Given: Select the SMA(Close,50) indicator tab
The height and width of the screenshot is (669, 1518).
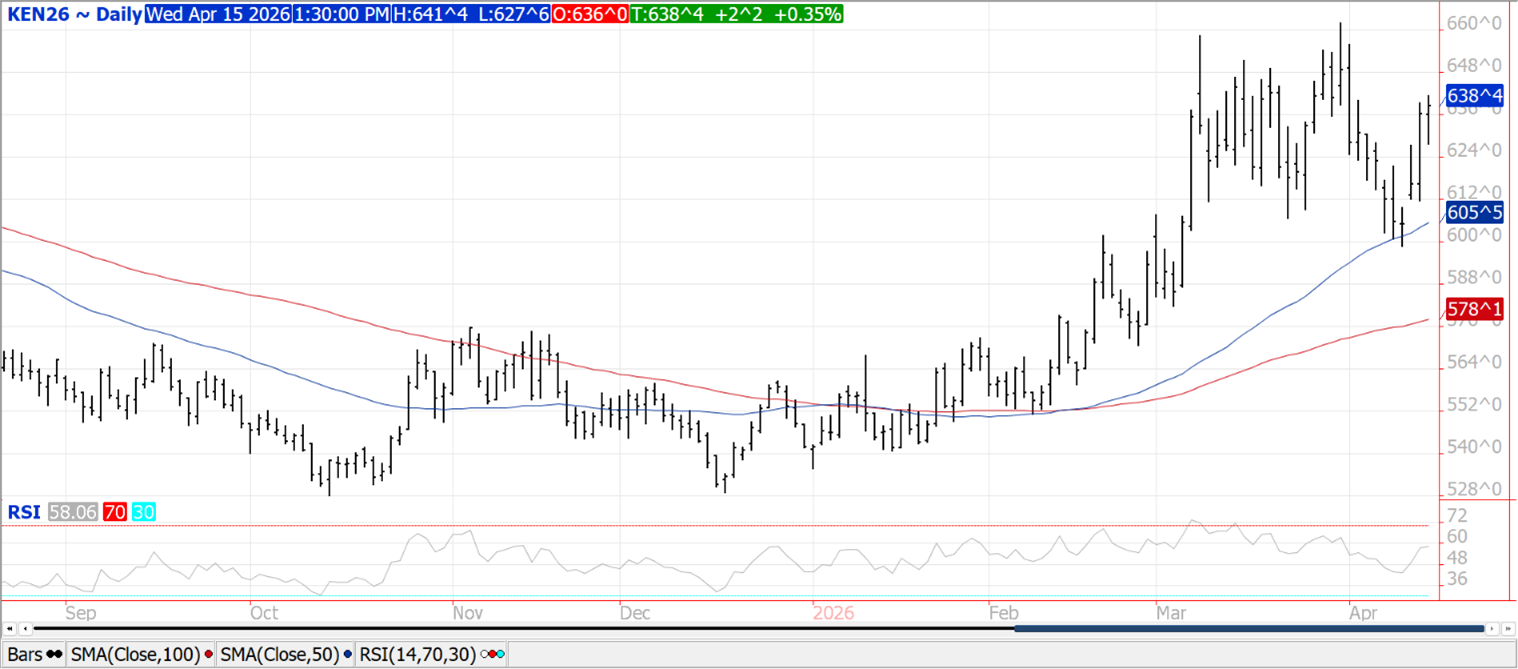Looking at the screenshot, I should [x=284, y=654].
